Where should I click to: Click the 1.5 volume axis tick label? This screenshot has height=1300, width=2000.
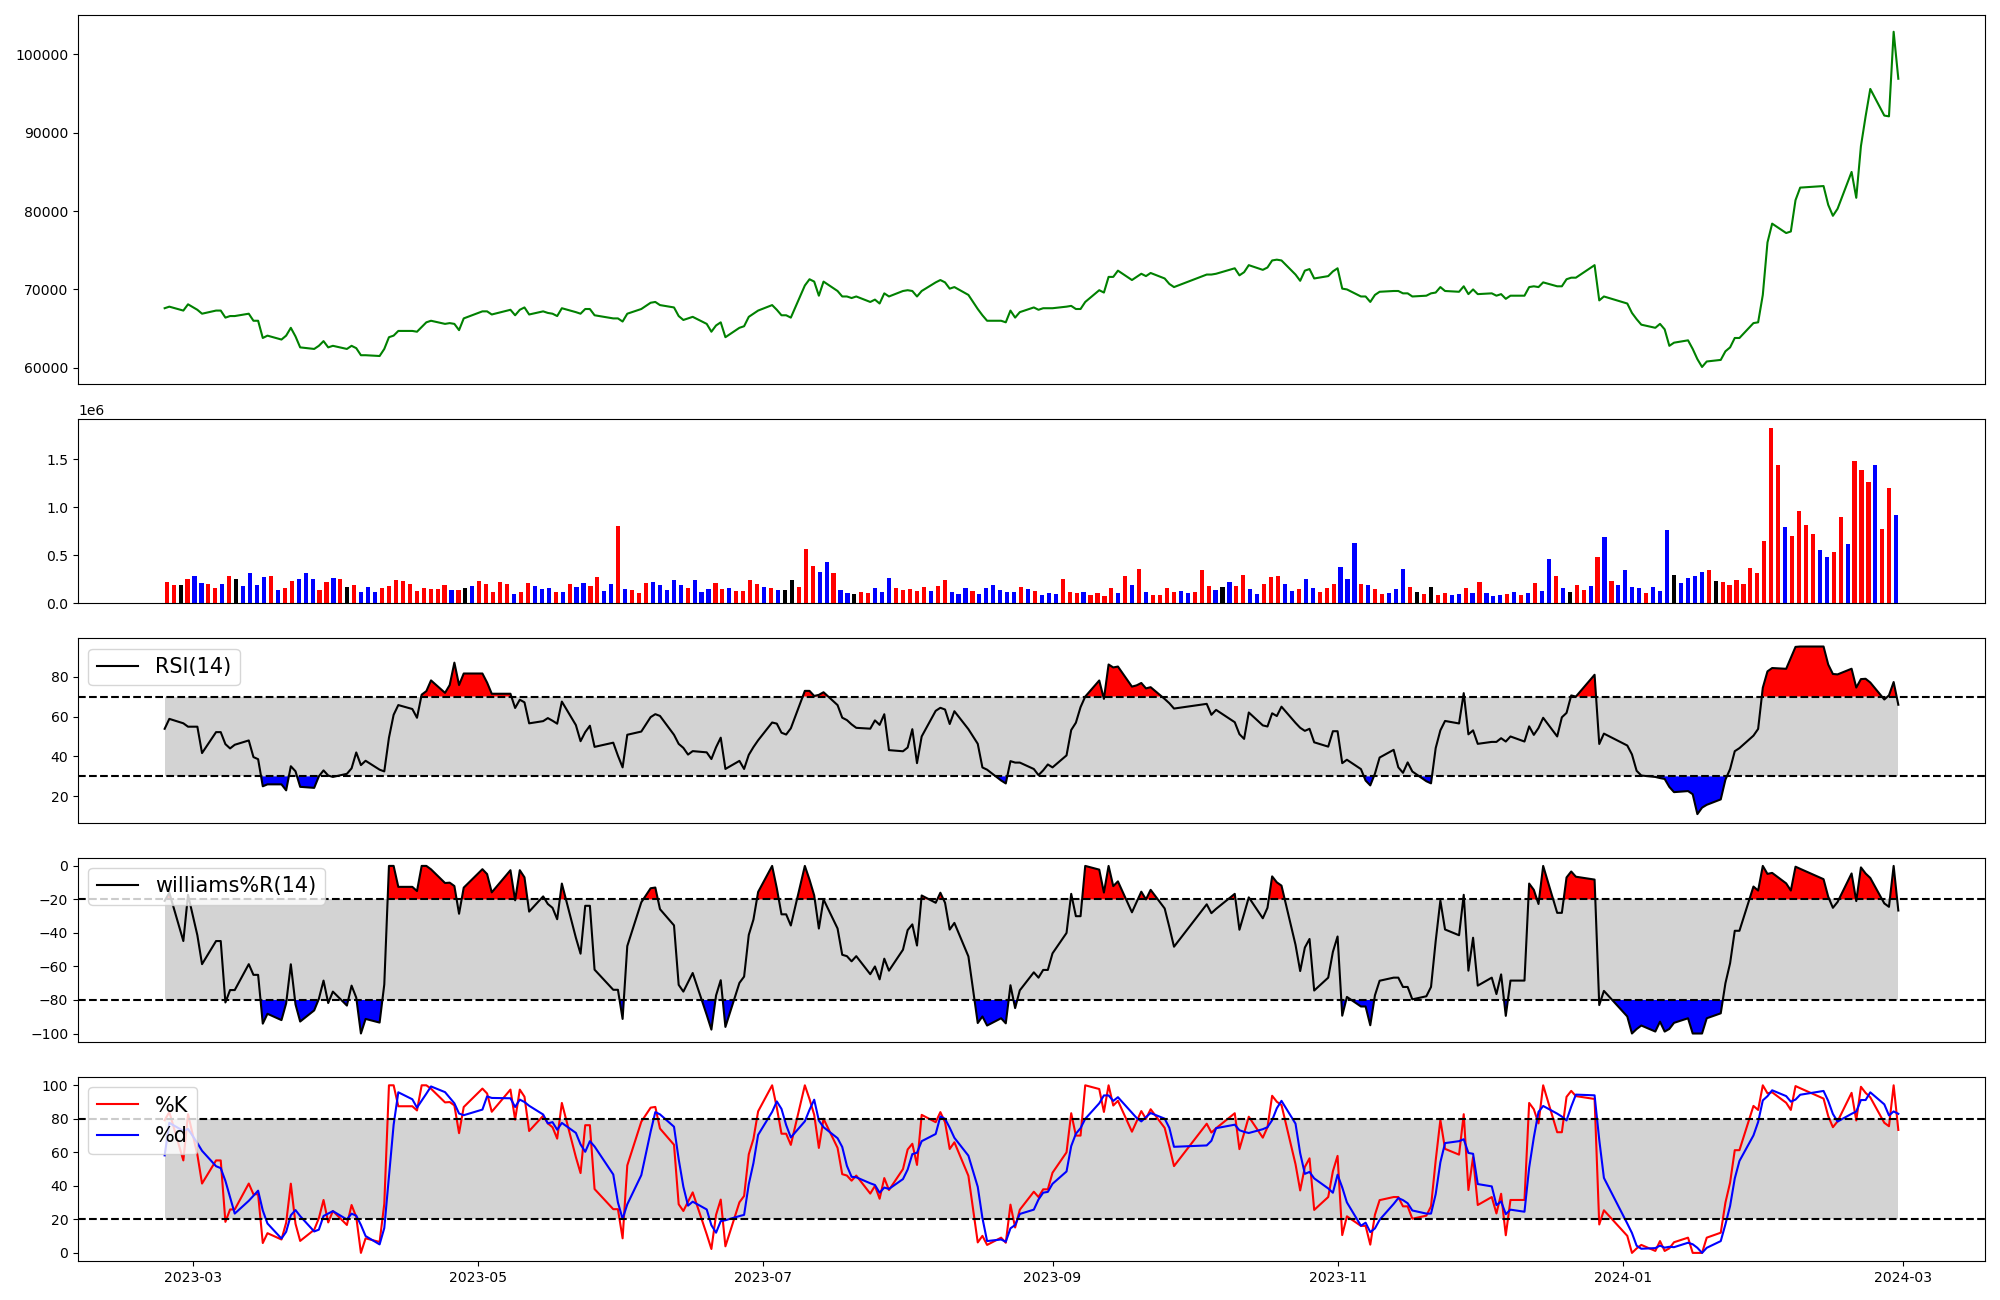58,460
